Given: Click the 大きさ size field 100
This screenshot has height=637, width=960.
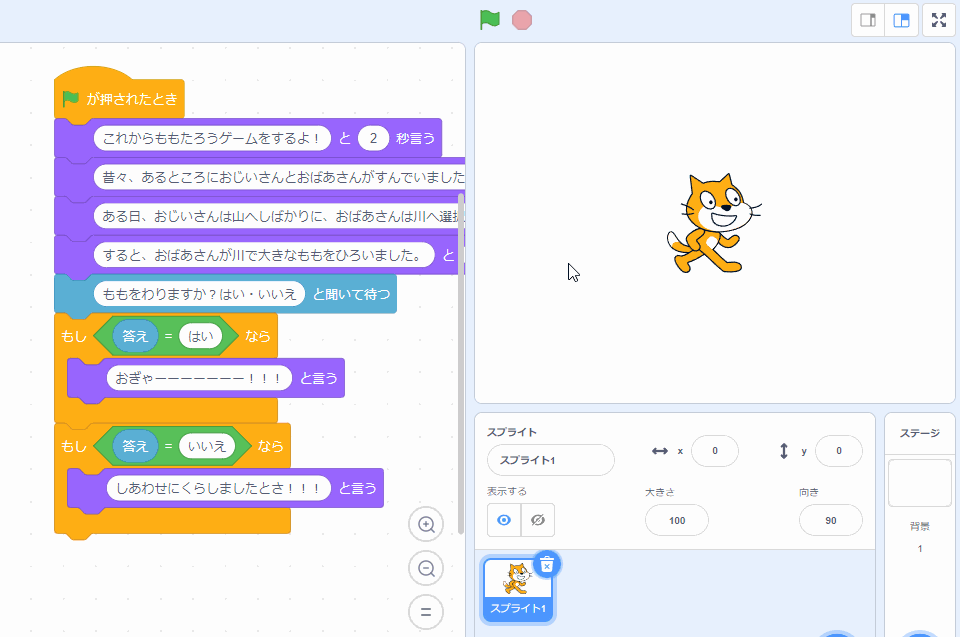Looking at the screenshot, I should (677, 521).
